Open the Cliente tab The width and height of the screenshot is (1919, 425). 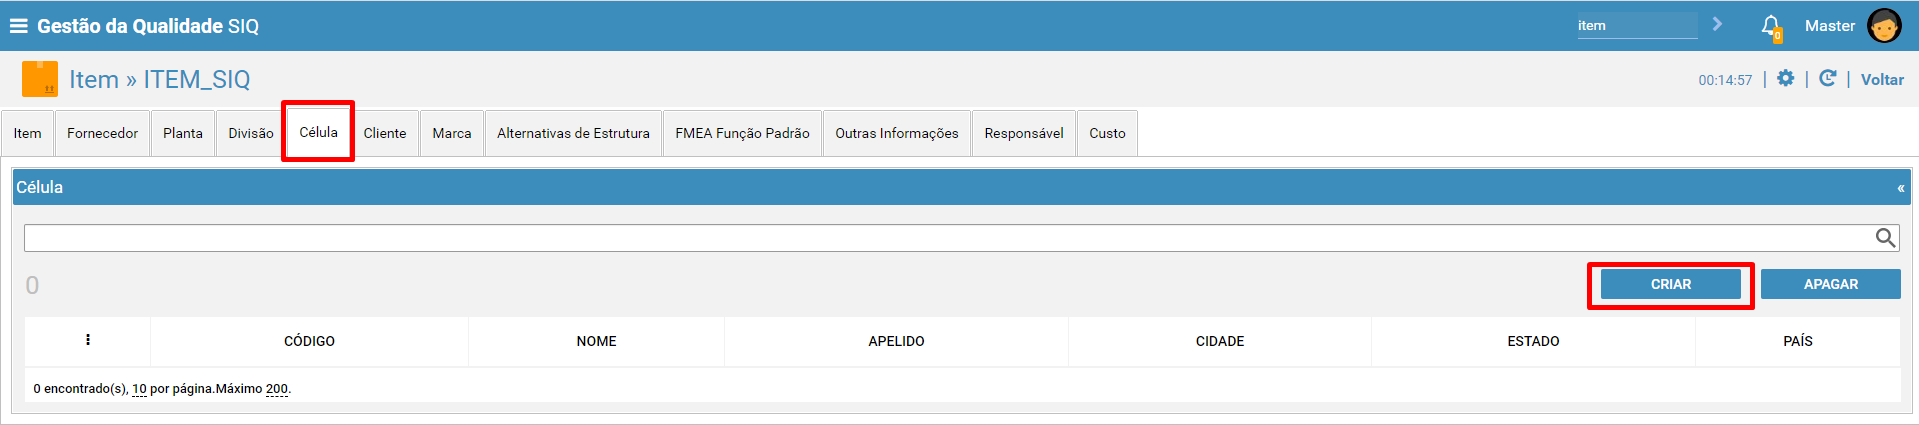coord(385,133)
